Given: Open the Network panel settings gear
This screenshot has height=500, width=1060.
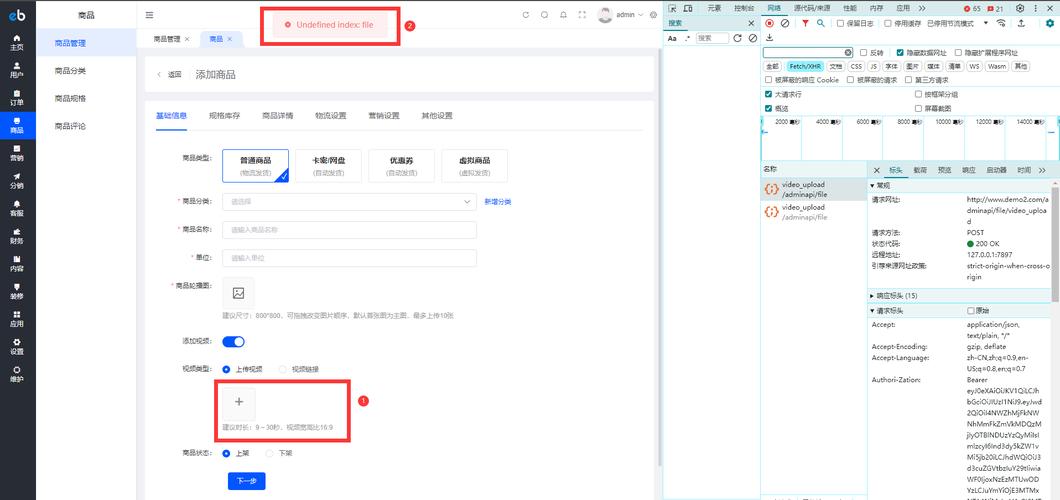Looking at the screenshot, I should pos(1050,23).
